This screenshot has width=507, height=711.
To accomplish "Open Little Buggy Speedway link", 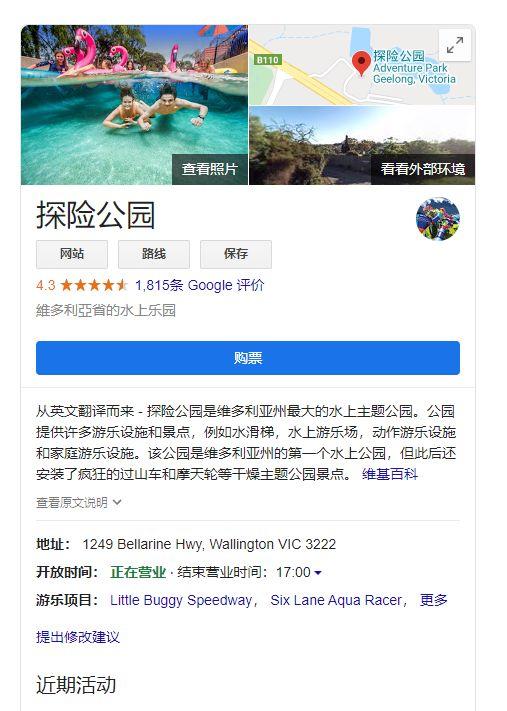I will pyautogui.click(x=181, y=600).
